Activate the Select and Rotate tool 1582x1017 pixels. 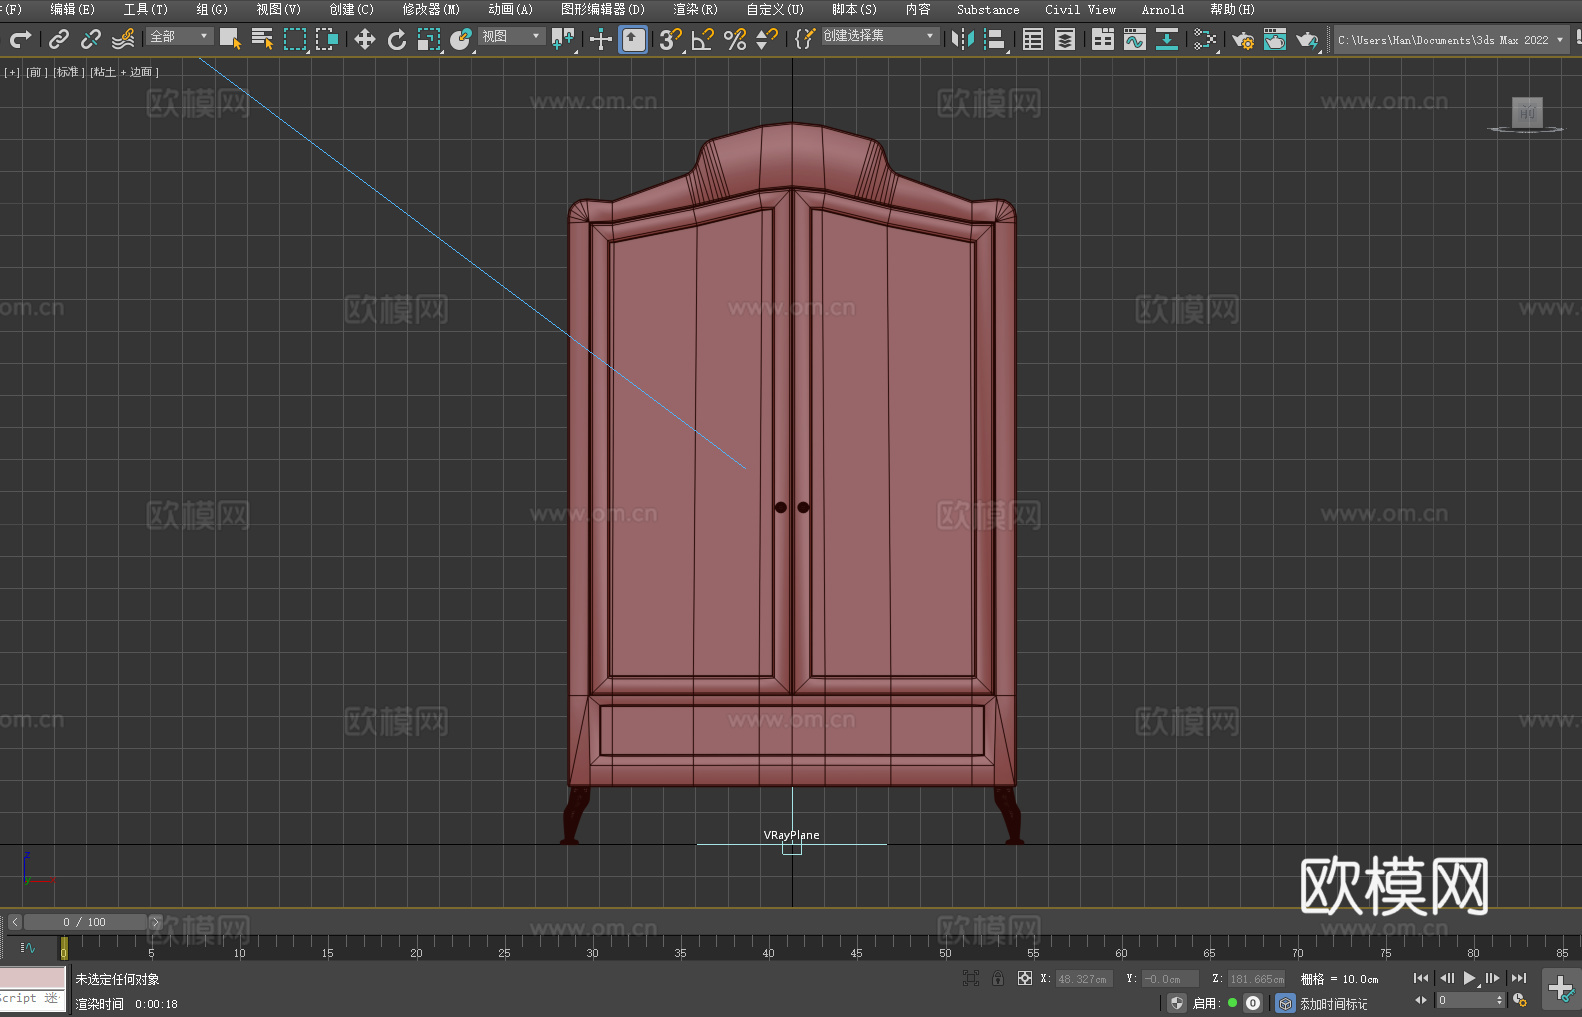click(397, 39)
